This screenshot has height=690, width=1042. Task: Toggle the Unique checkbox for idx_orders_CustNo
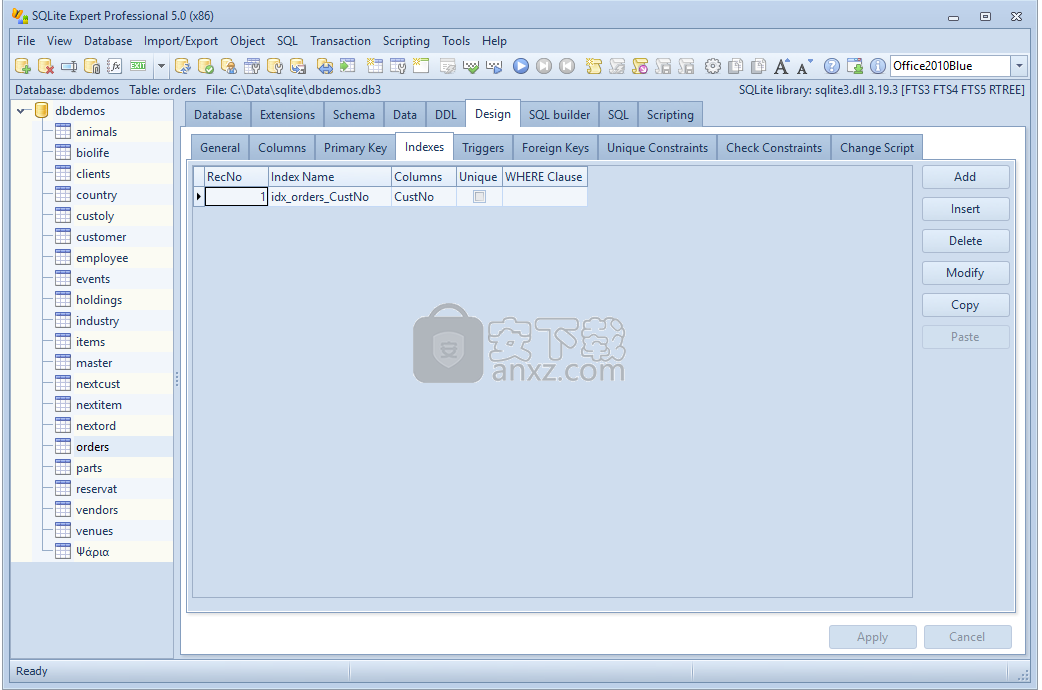pyautogui.click(x=479, y=197)
